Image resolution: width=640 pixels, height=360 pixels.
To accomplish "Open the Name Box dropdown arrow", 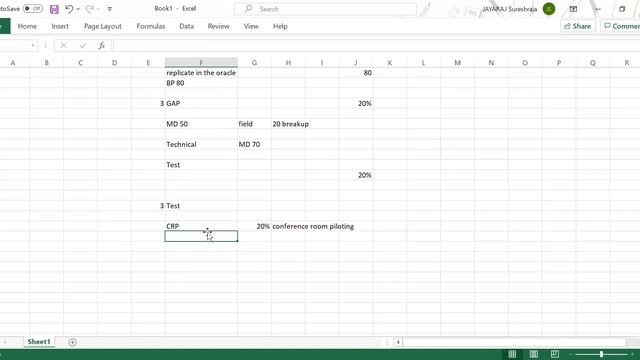I will click(x=33, y=45).
